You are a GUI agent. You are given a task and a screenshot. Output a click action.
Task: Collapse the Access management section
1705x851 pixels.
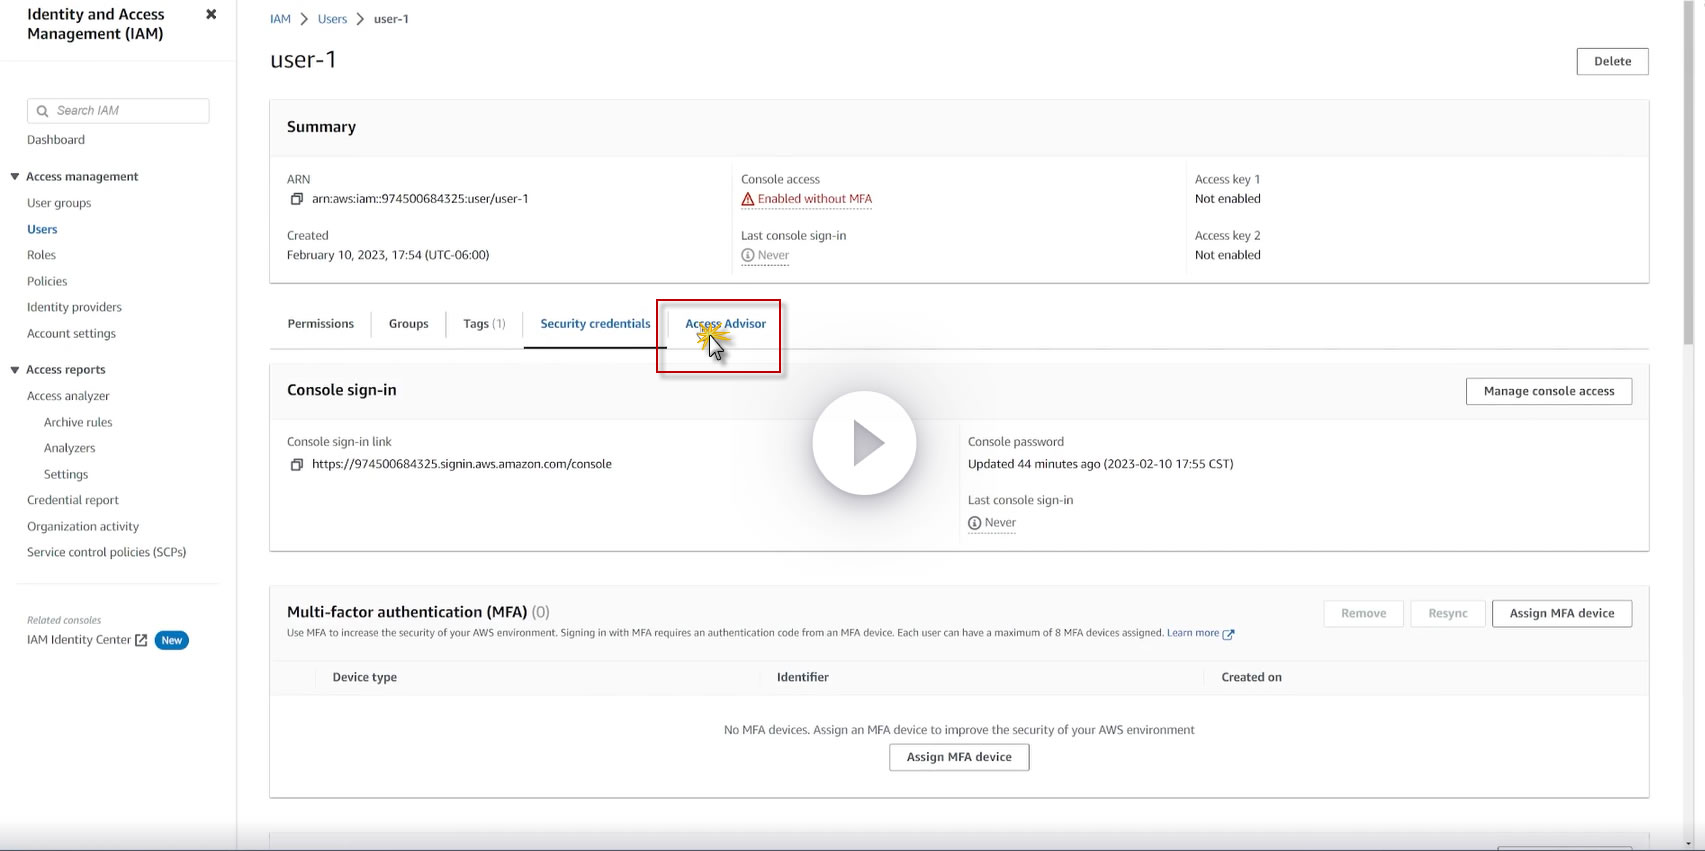click(15, 177)
